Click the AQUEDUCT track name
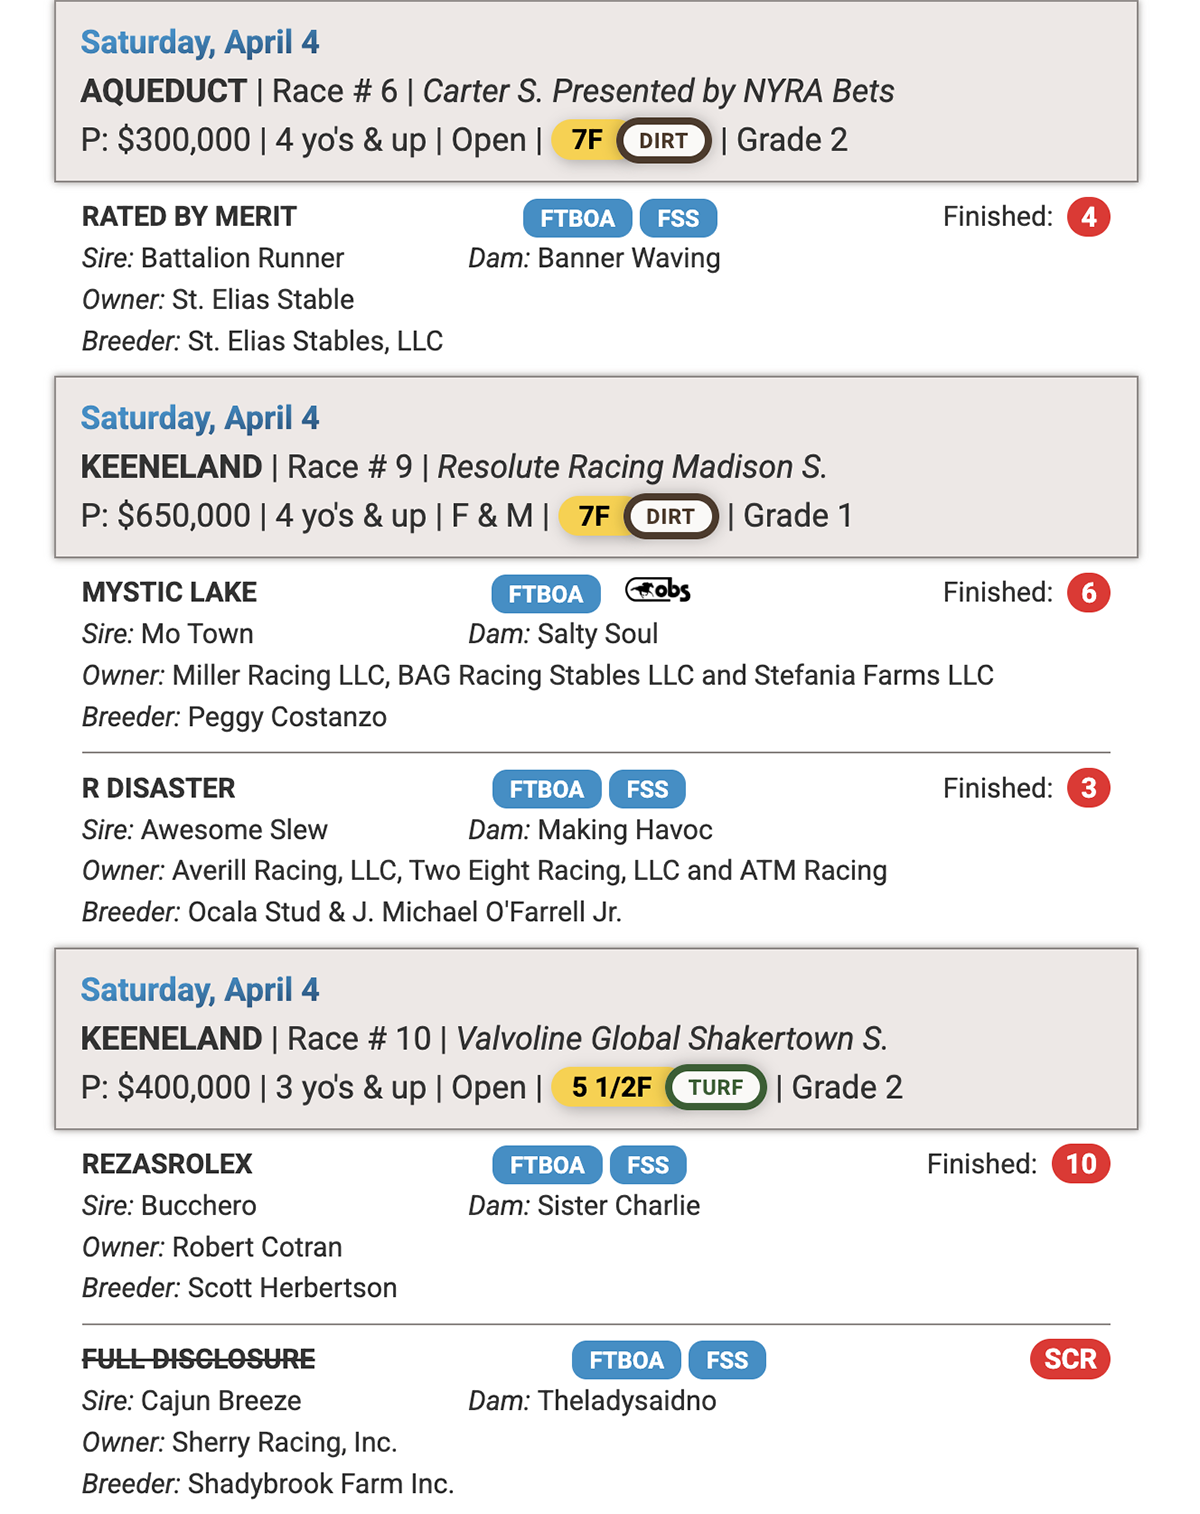 [x=164, y=92]
